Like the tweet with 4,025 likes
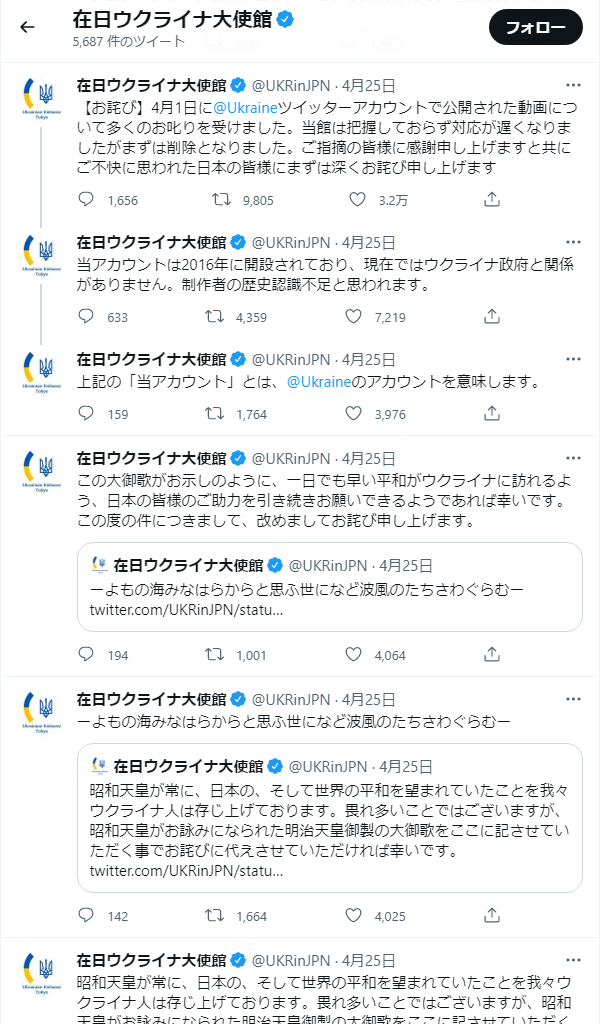This screenshot has width=600, height=1024. (353, 916)
